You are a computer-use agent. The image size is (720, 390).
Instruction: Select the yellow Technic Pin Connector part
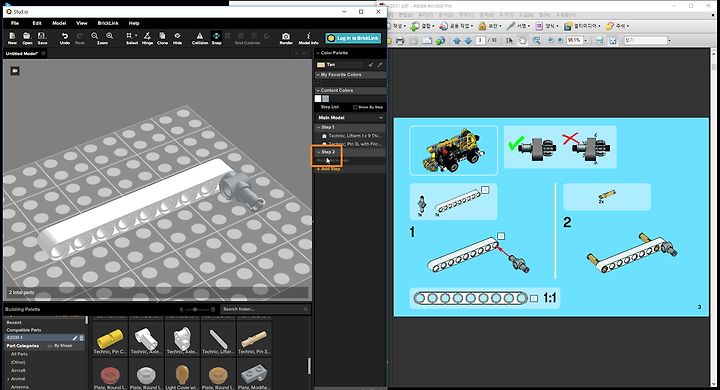110,339
